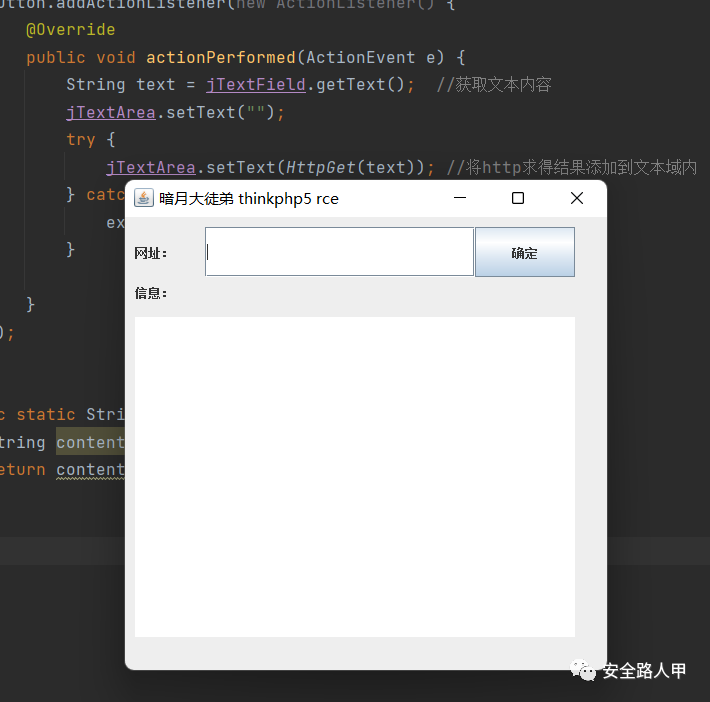This screenshot has height=702, width=710.
Task: Click HttpGet call in the editor code
Action: [321, 168]
